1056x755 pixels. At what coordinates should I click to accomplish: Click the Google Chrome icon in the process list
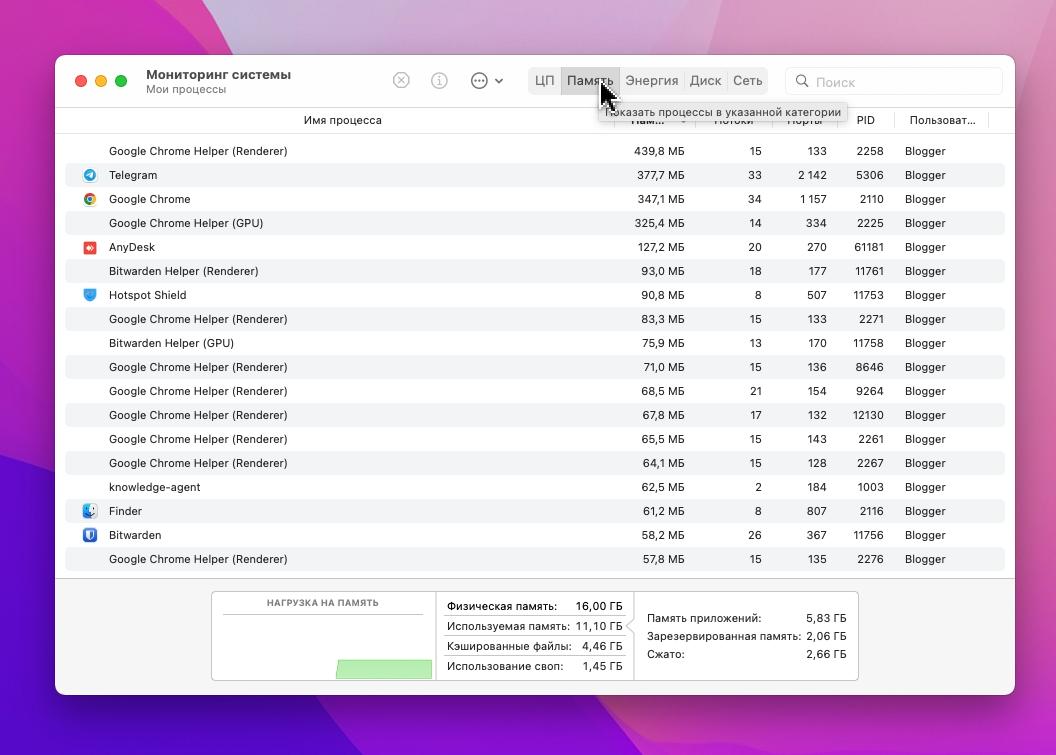[90, 199]
